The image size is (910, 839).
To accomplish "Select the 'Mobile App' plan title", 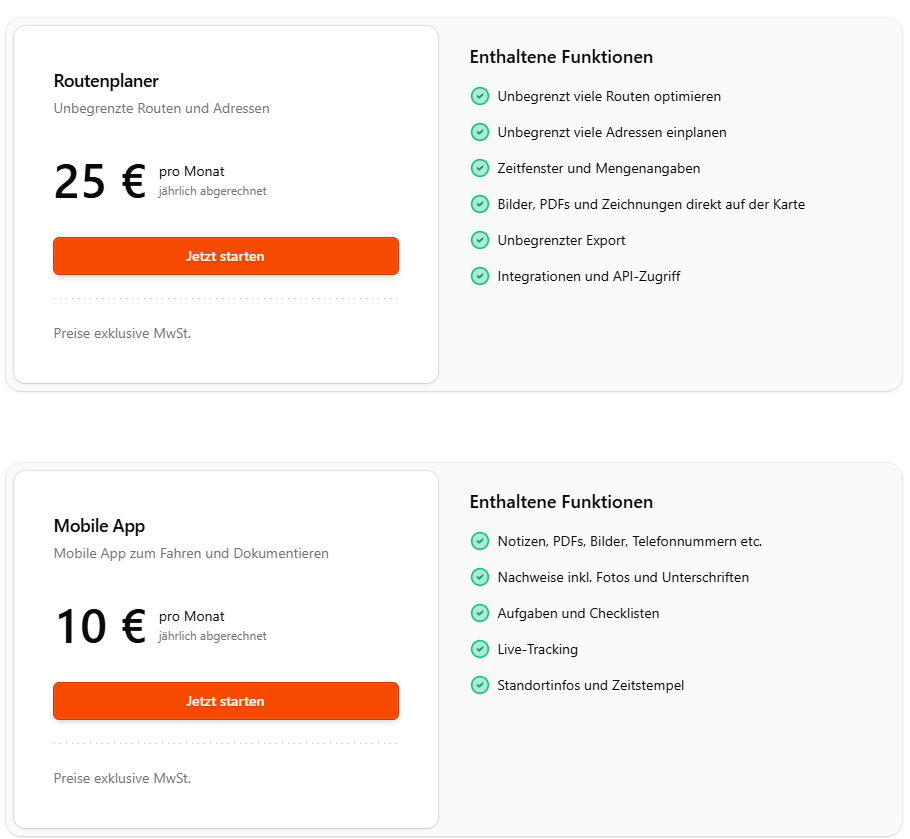I will coord(99,526).
